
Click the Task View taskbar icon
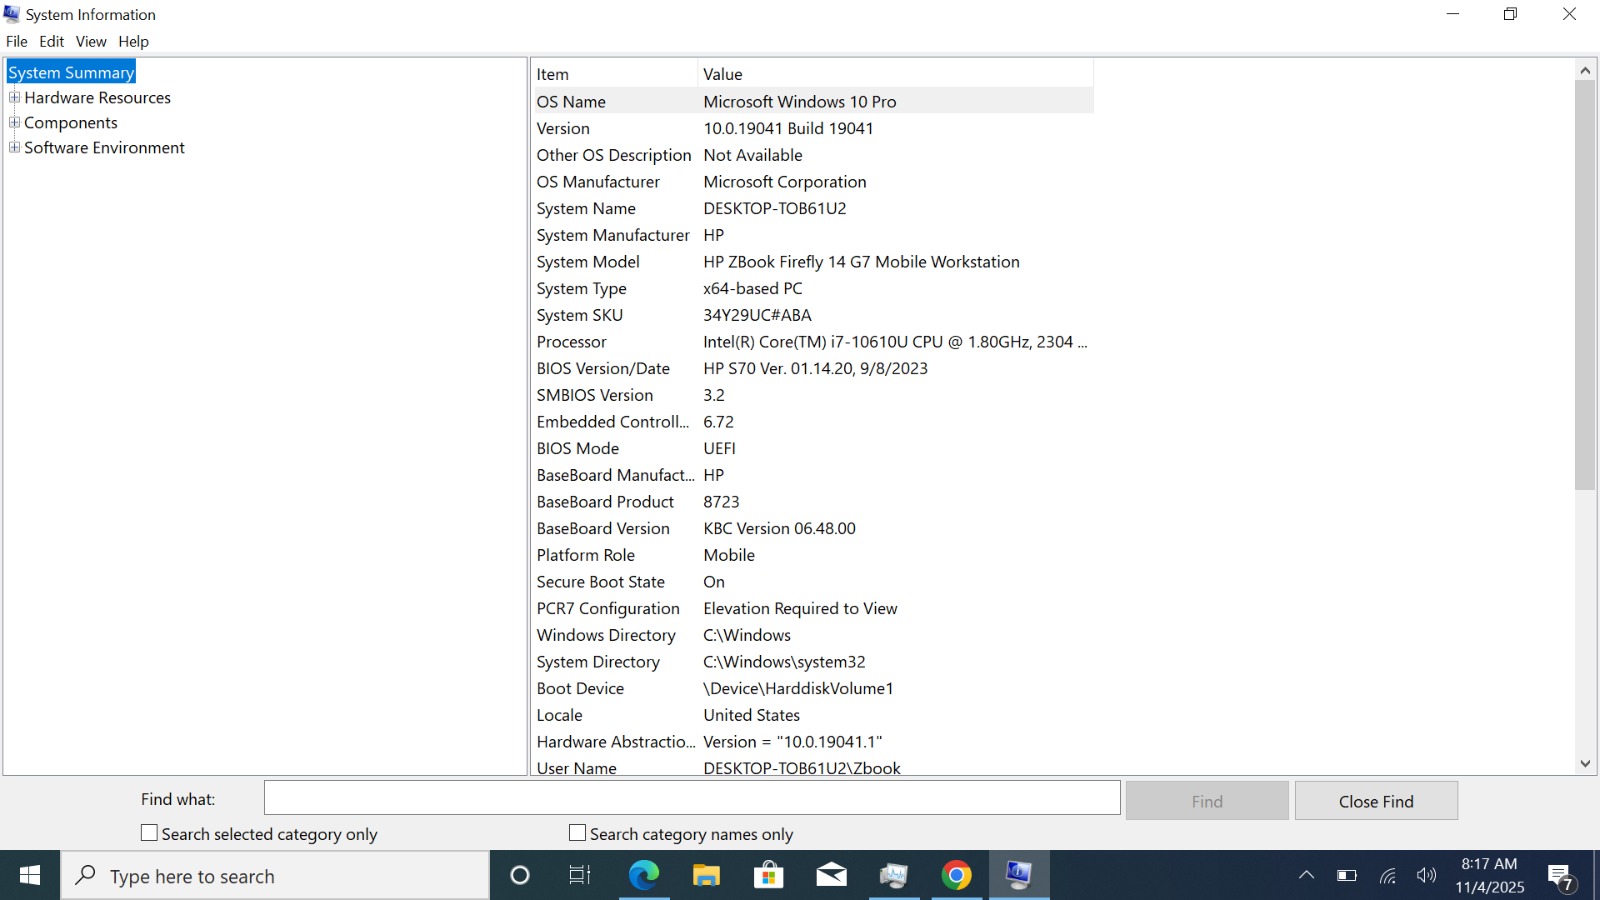click(580, 876)
